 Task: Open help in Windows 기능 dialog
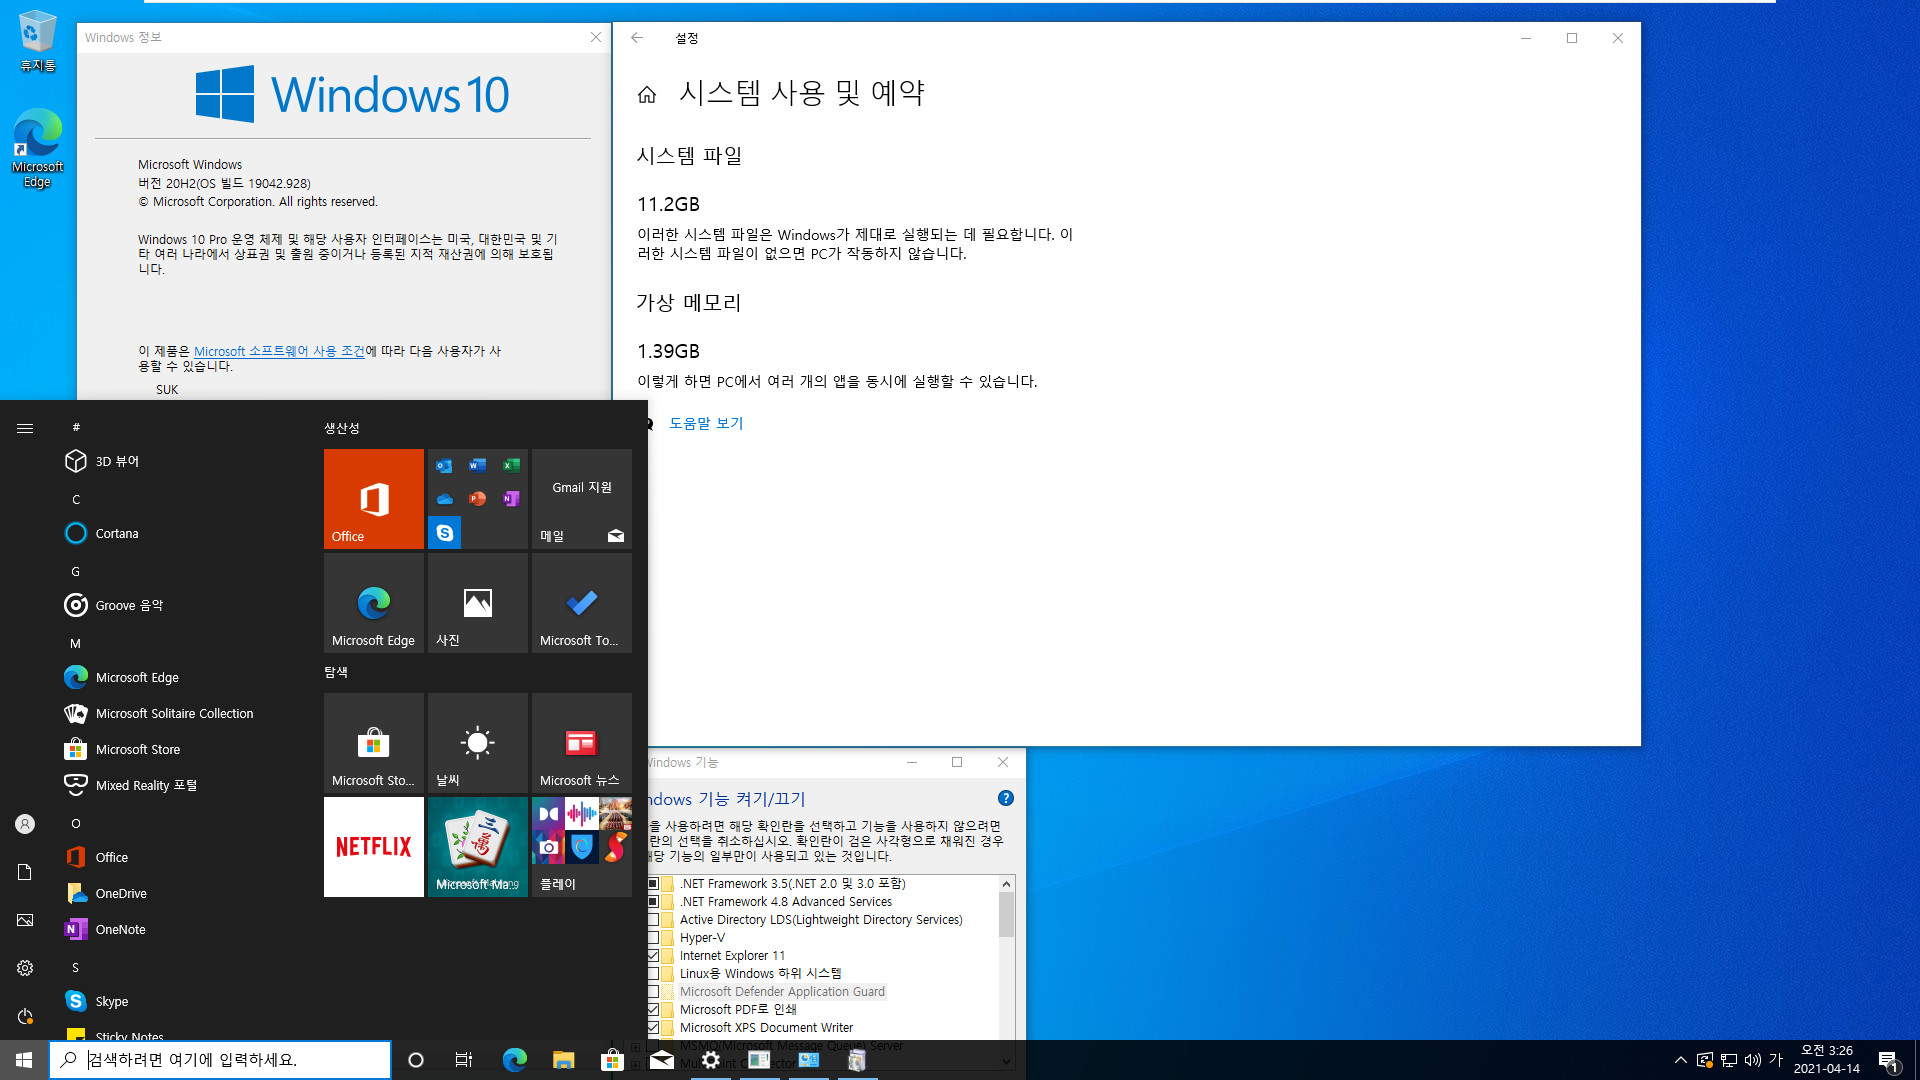[1006, 798]
